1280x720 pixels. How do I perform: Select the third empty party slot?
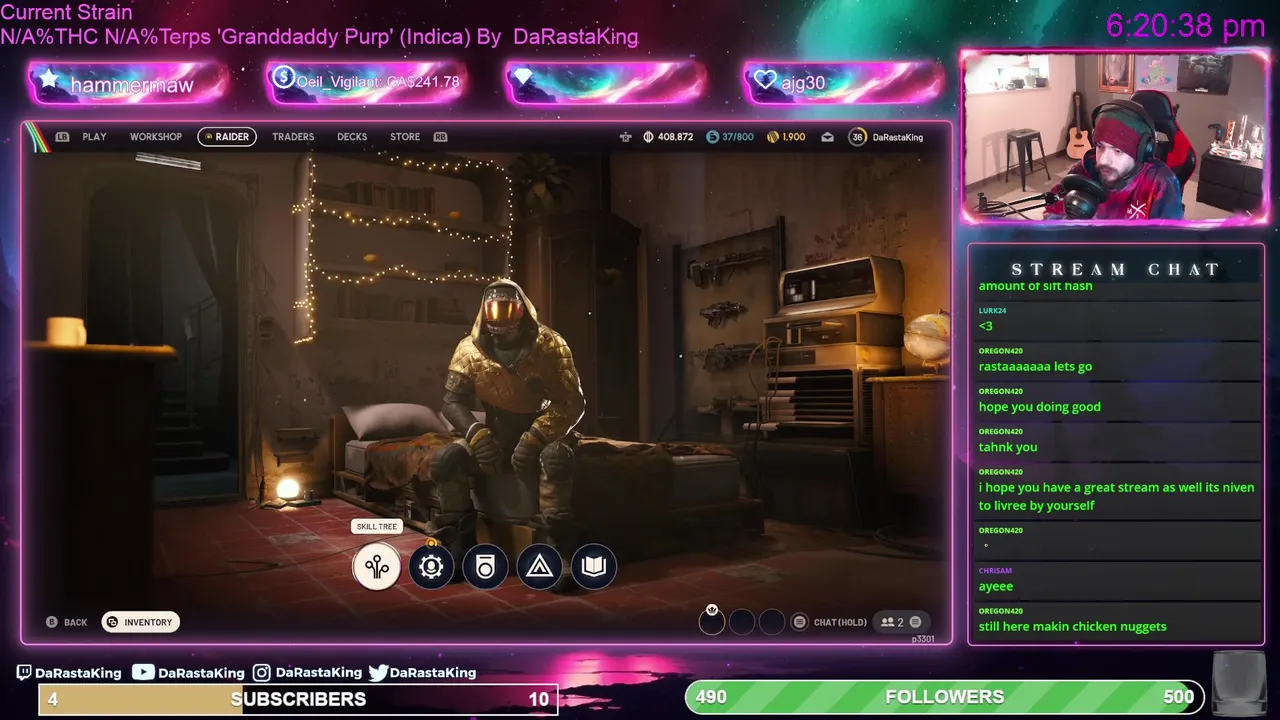pyautogui.click(x=772, y=622)
